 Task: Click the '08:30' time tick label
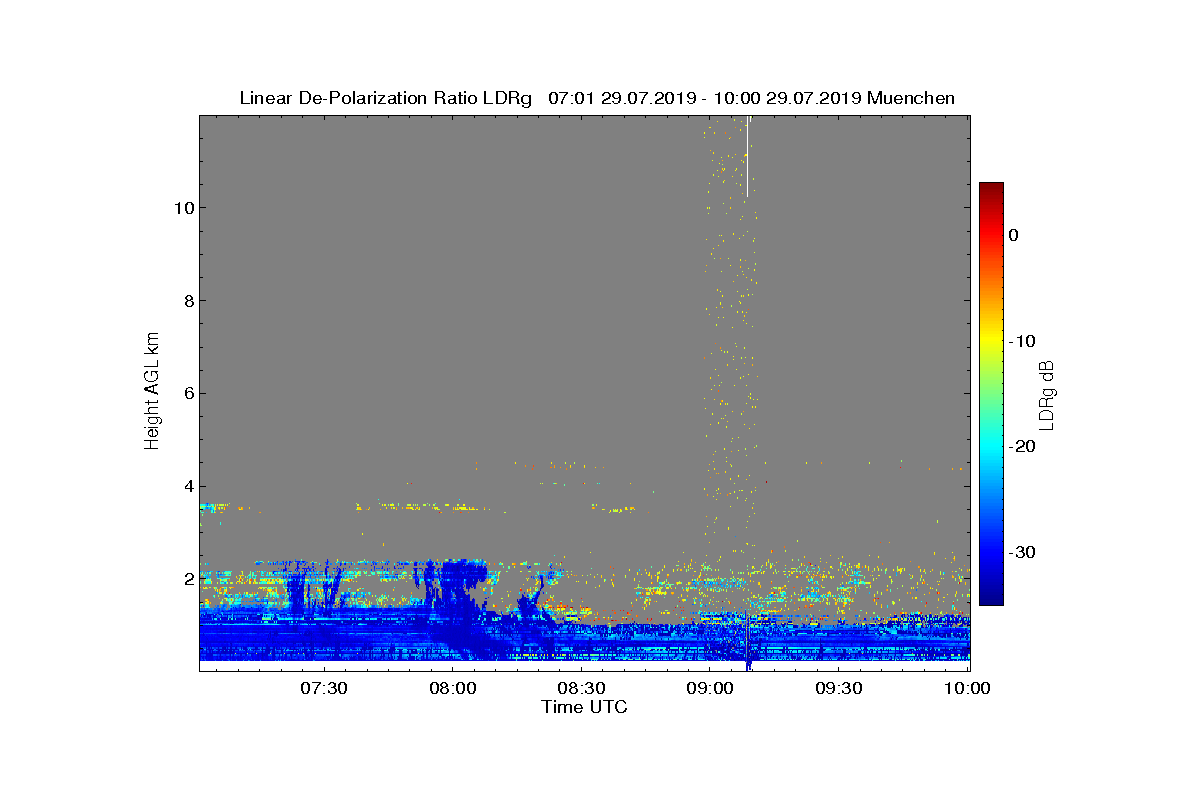coord(581,689)
